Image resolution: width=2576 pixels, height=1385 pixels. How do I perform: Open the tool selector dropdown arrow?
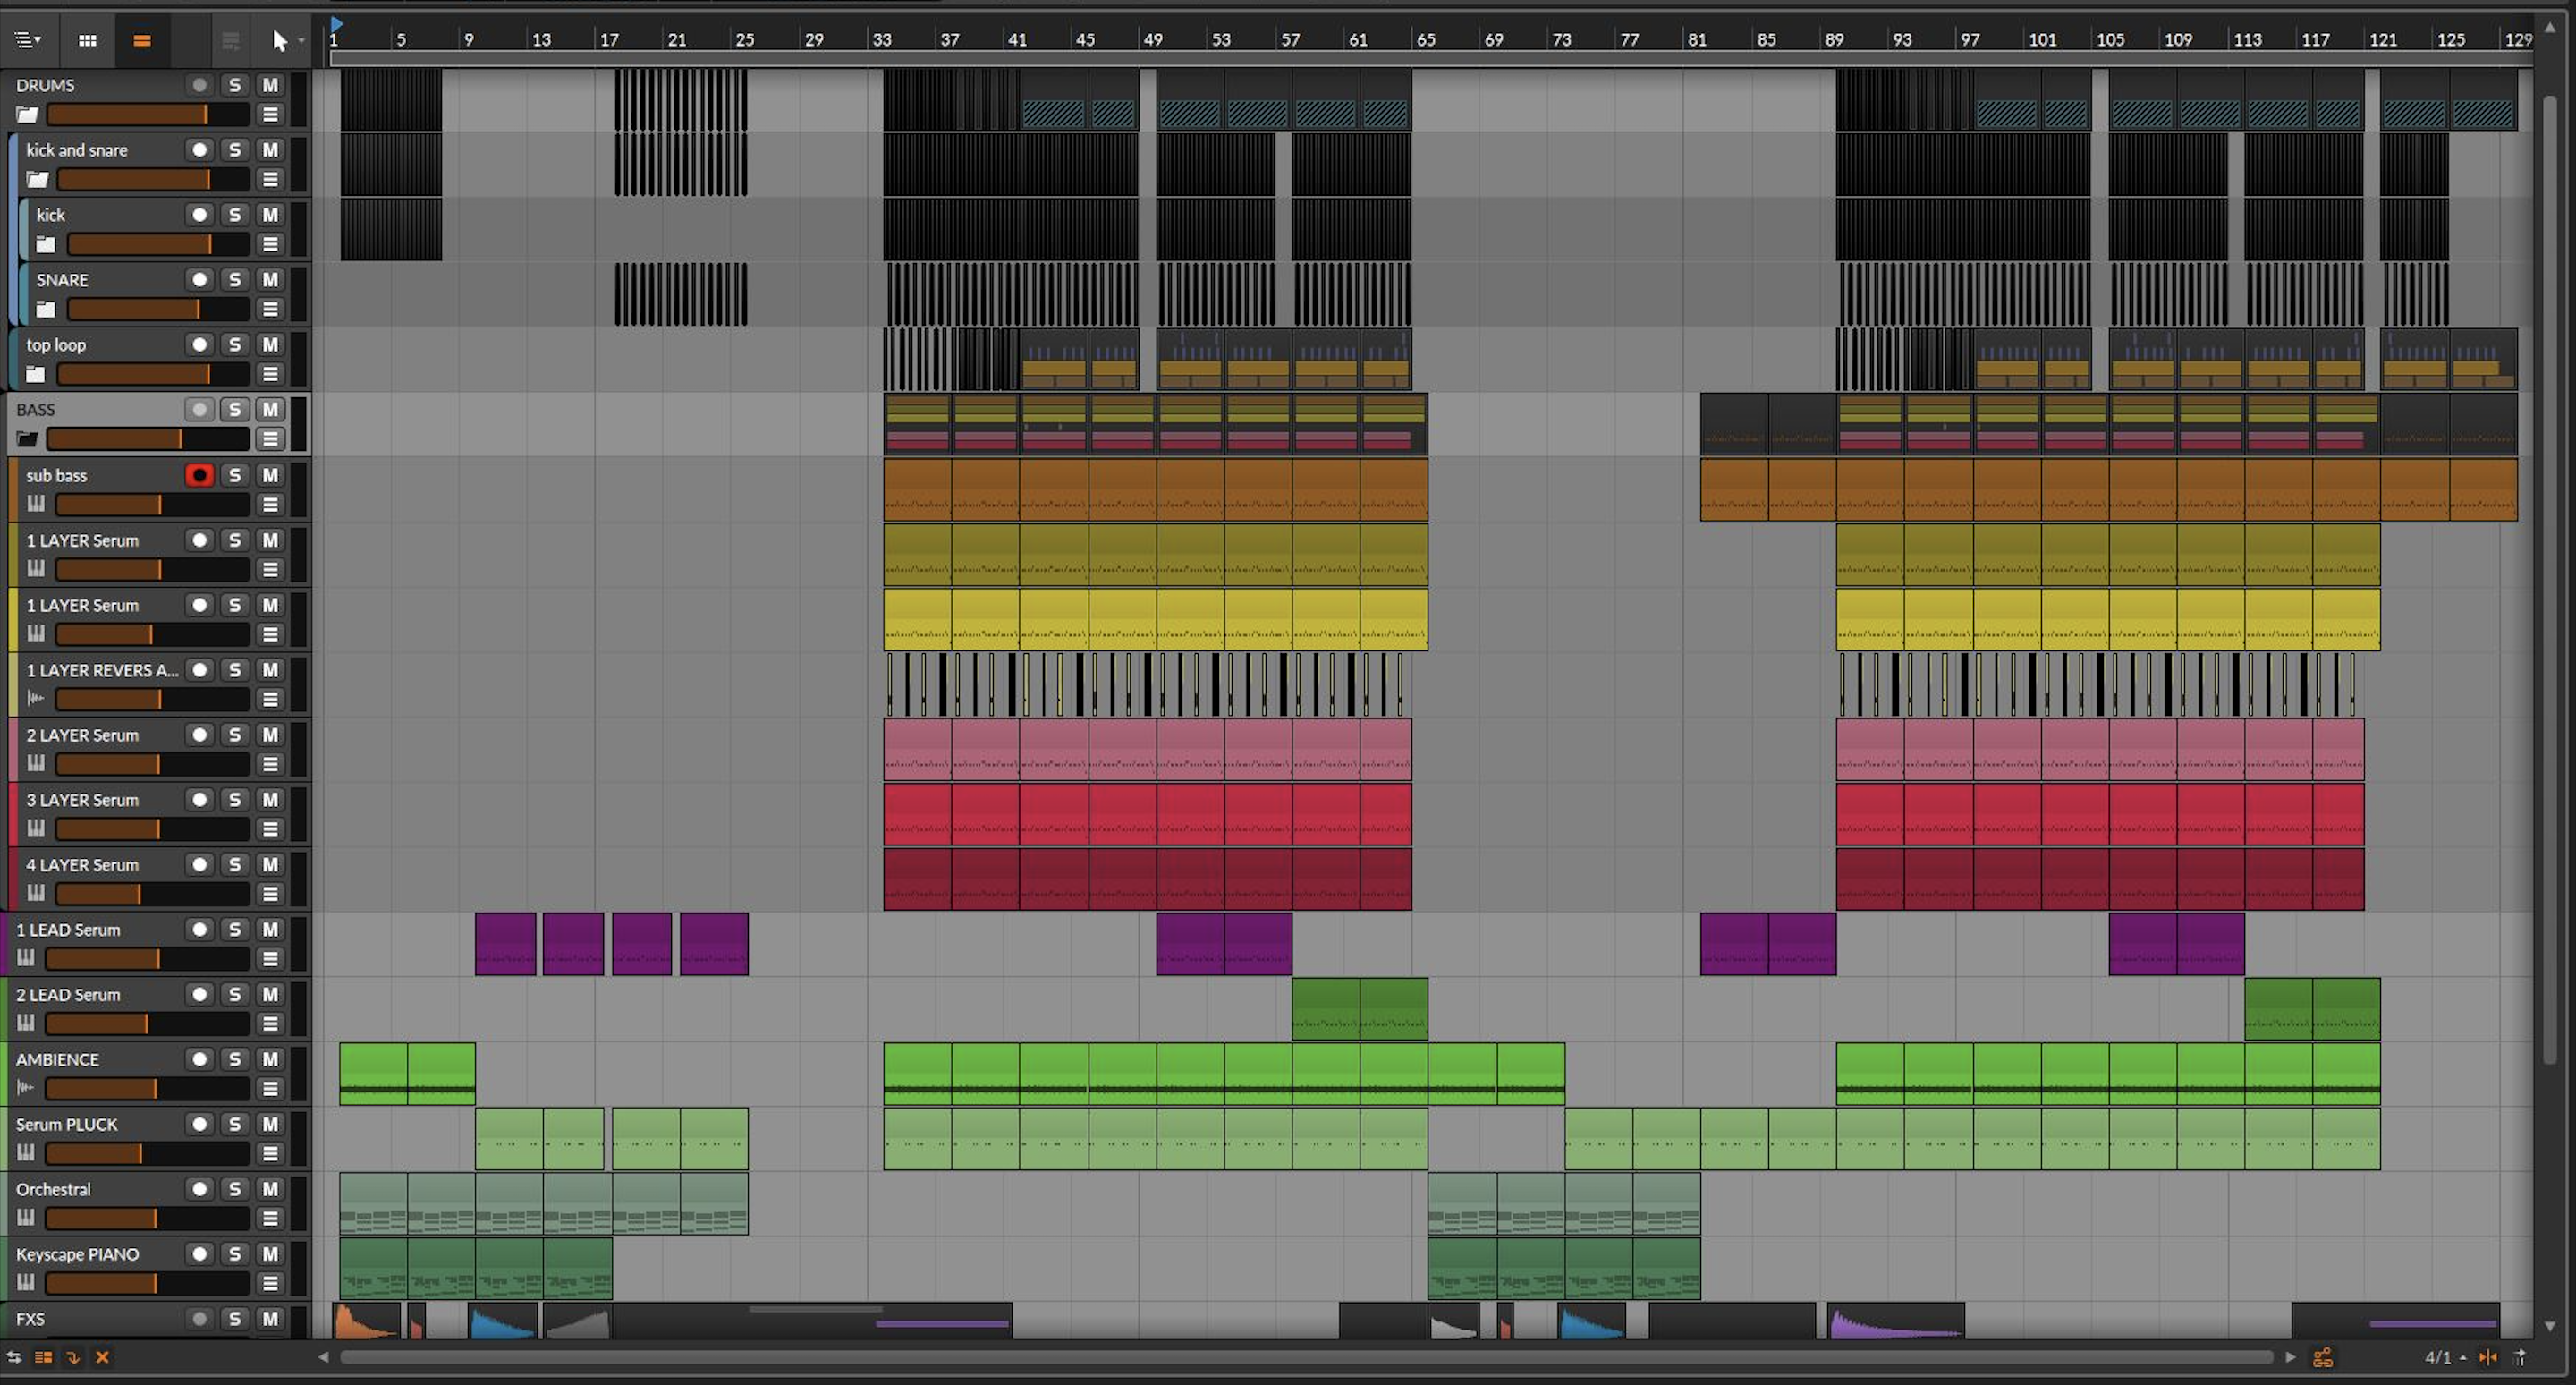point(301,41)
